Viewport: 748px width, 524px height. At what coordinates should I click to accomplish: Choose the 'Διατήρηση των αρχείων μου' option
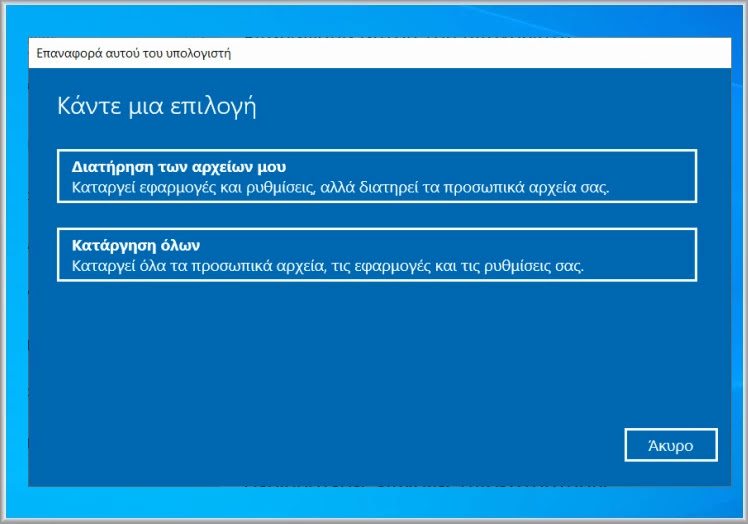377,176
